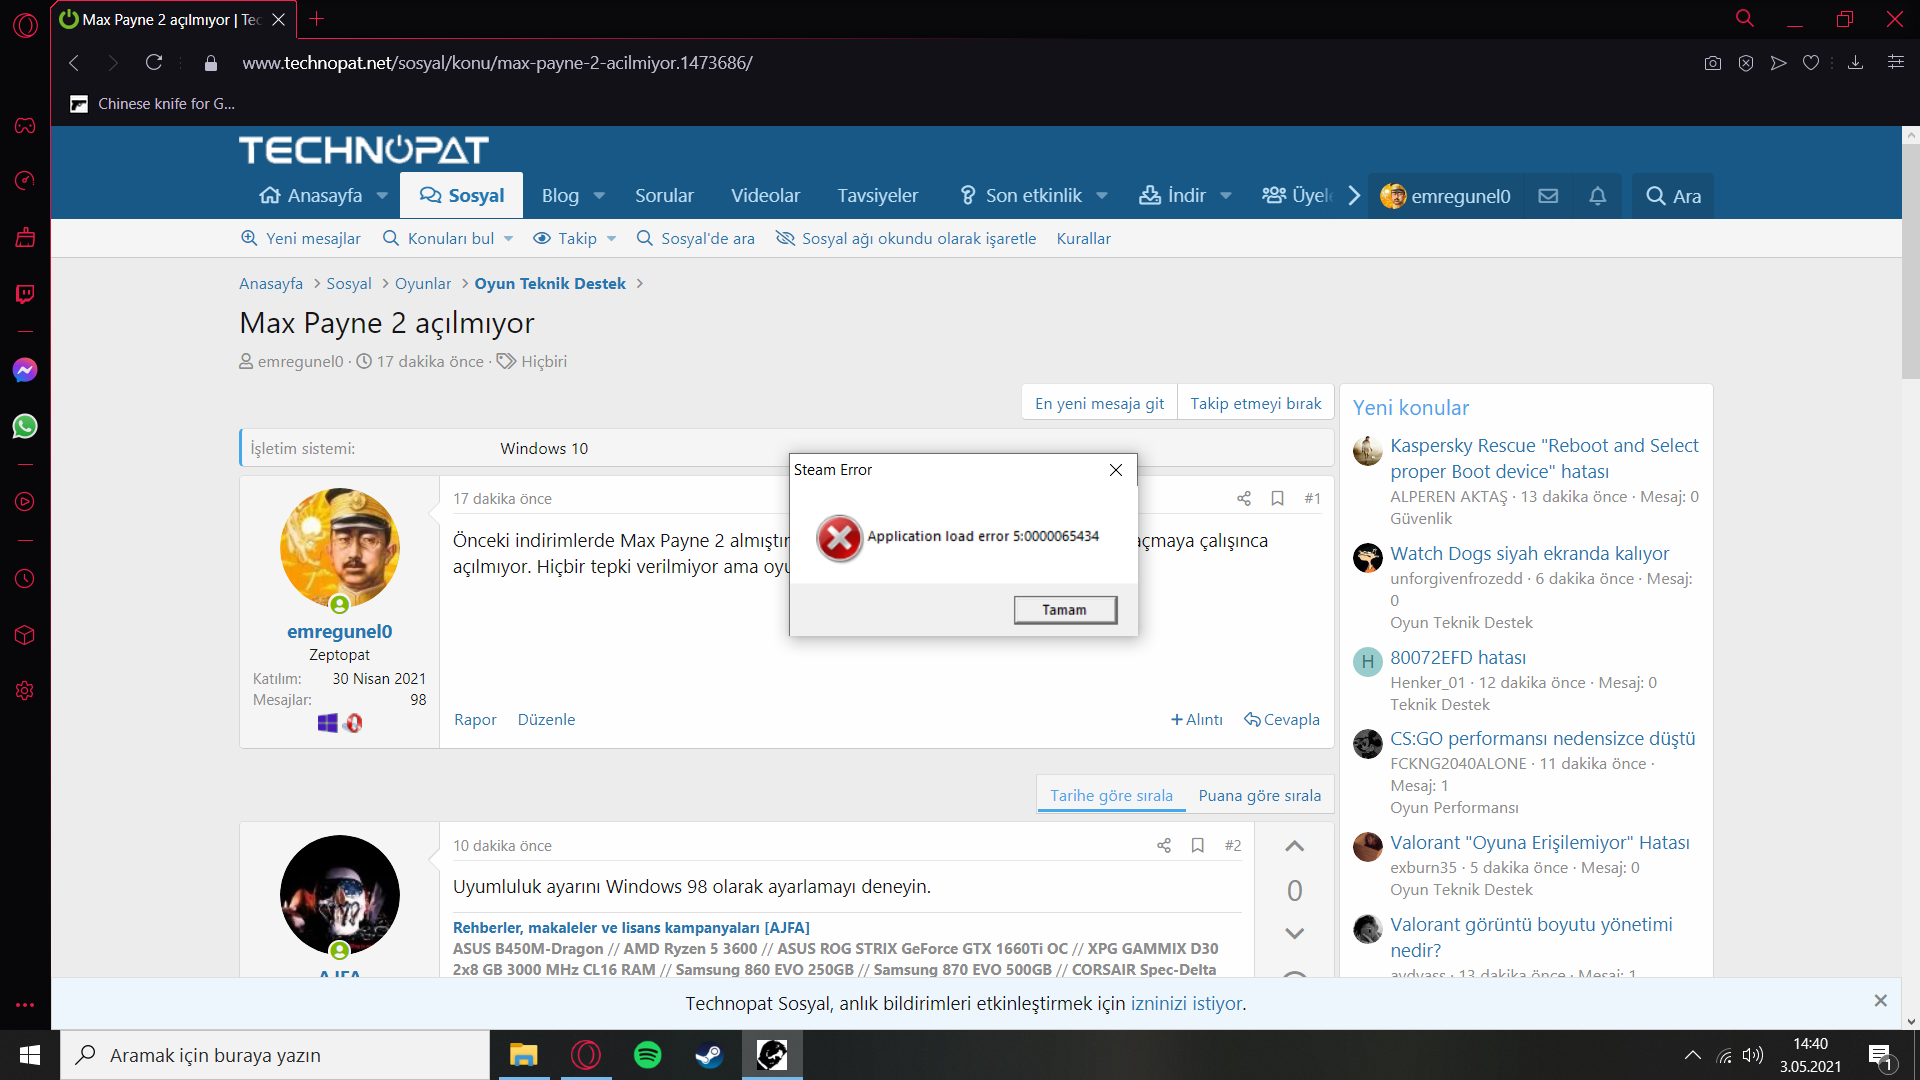This screenshot has width=1920, height=1080.
Task: Take a page snapshot with camera icon
Action: (x=1713, y=63)
